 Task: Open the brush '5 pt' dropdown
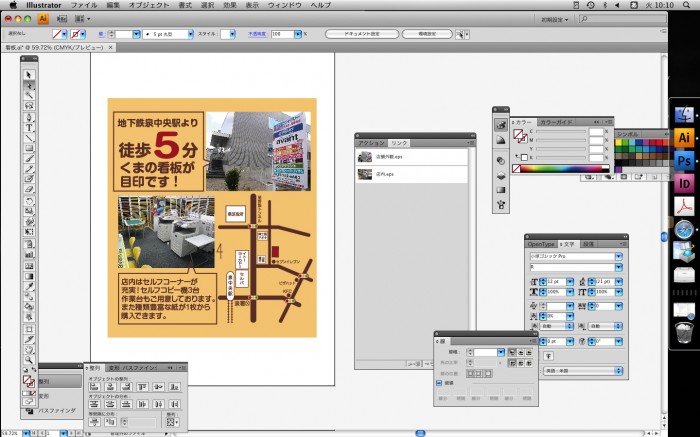(x=191, y=34)
